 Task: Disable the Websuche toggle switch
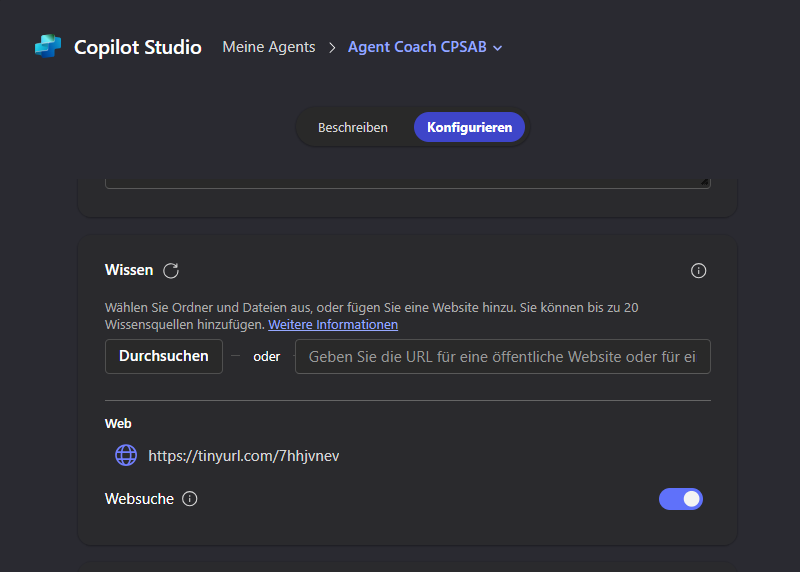(681, 499)
